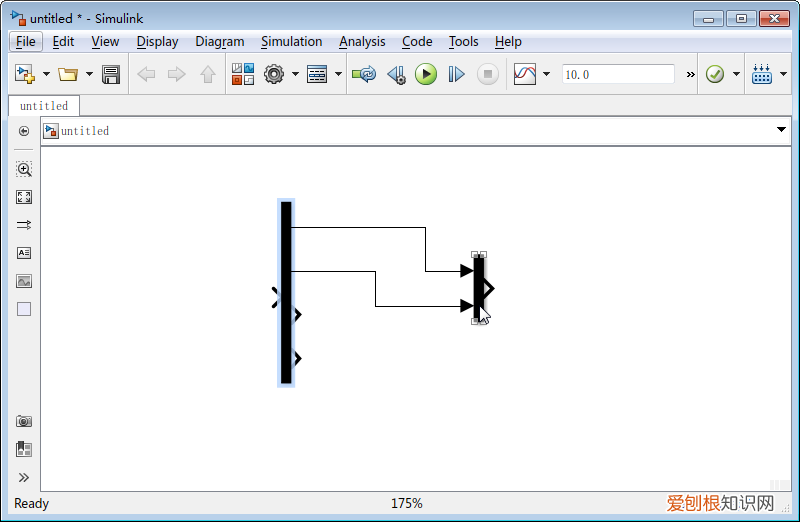Expand the Model Configuration gear dropdown arrow
800x522 pixels.
pos(294,74)
